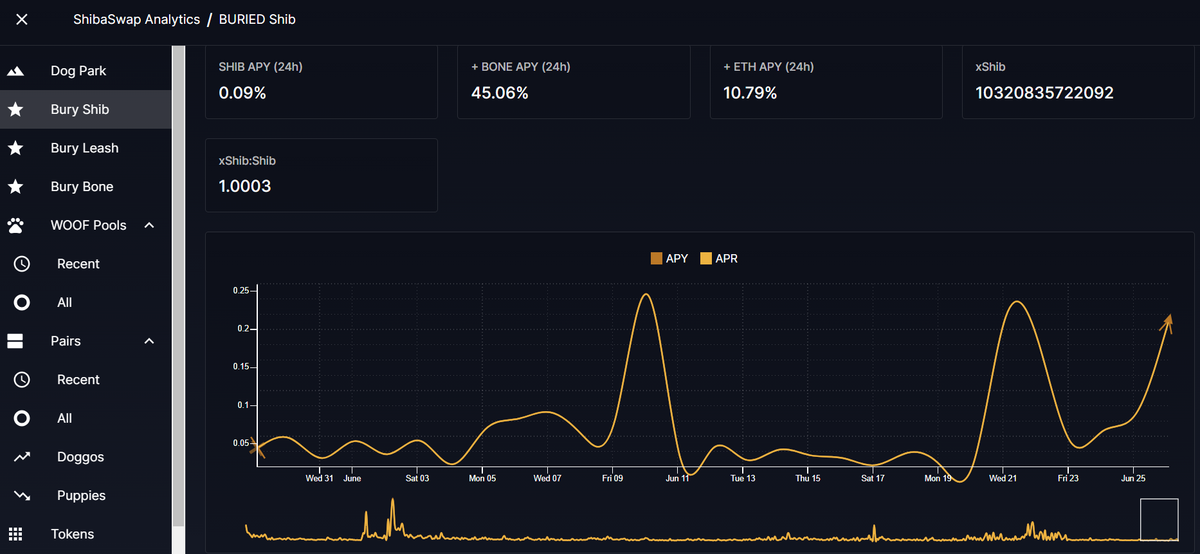Open Bury Leash page

[x=86, y=148]
